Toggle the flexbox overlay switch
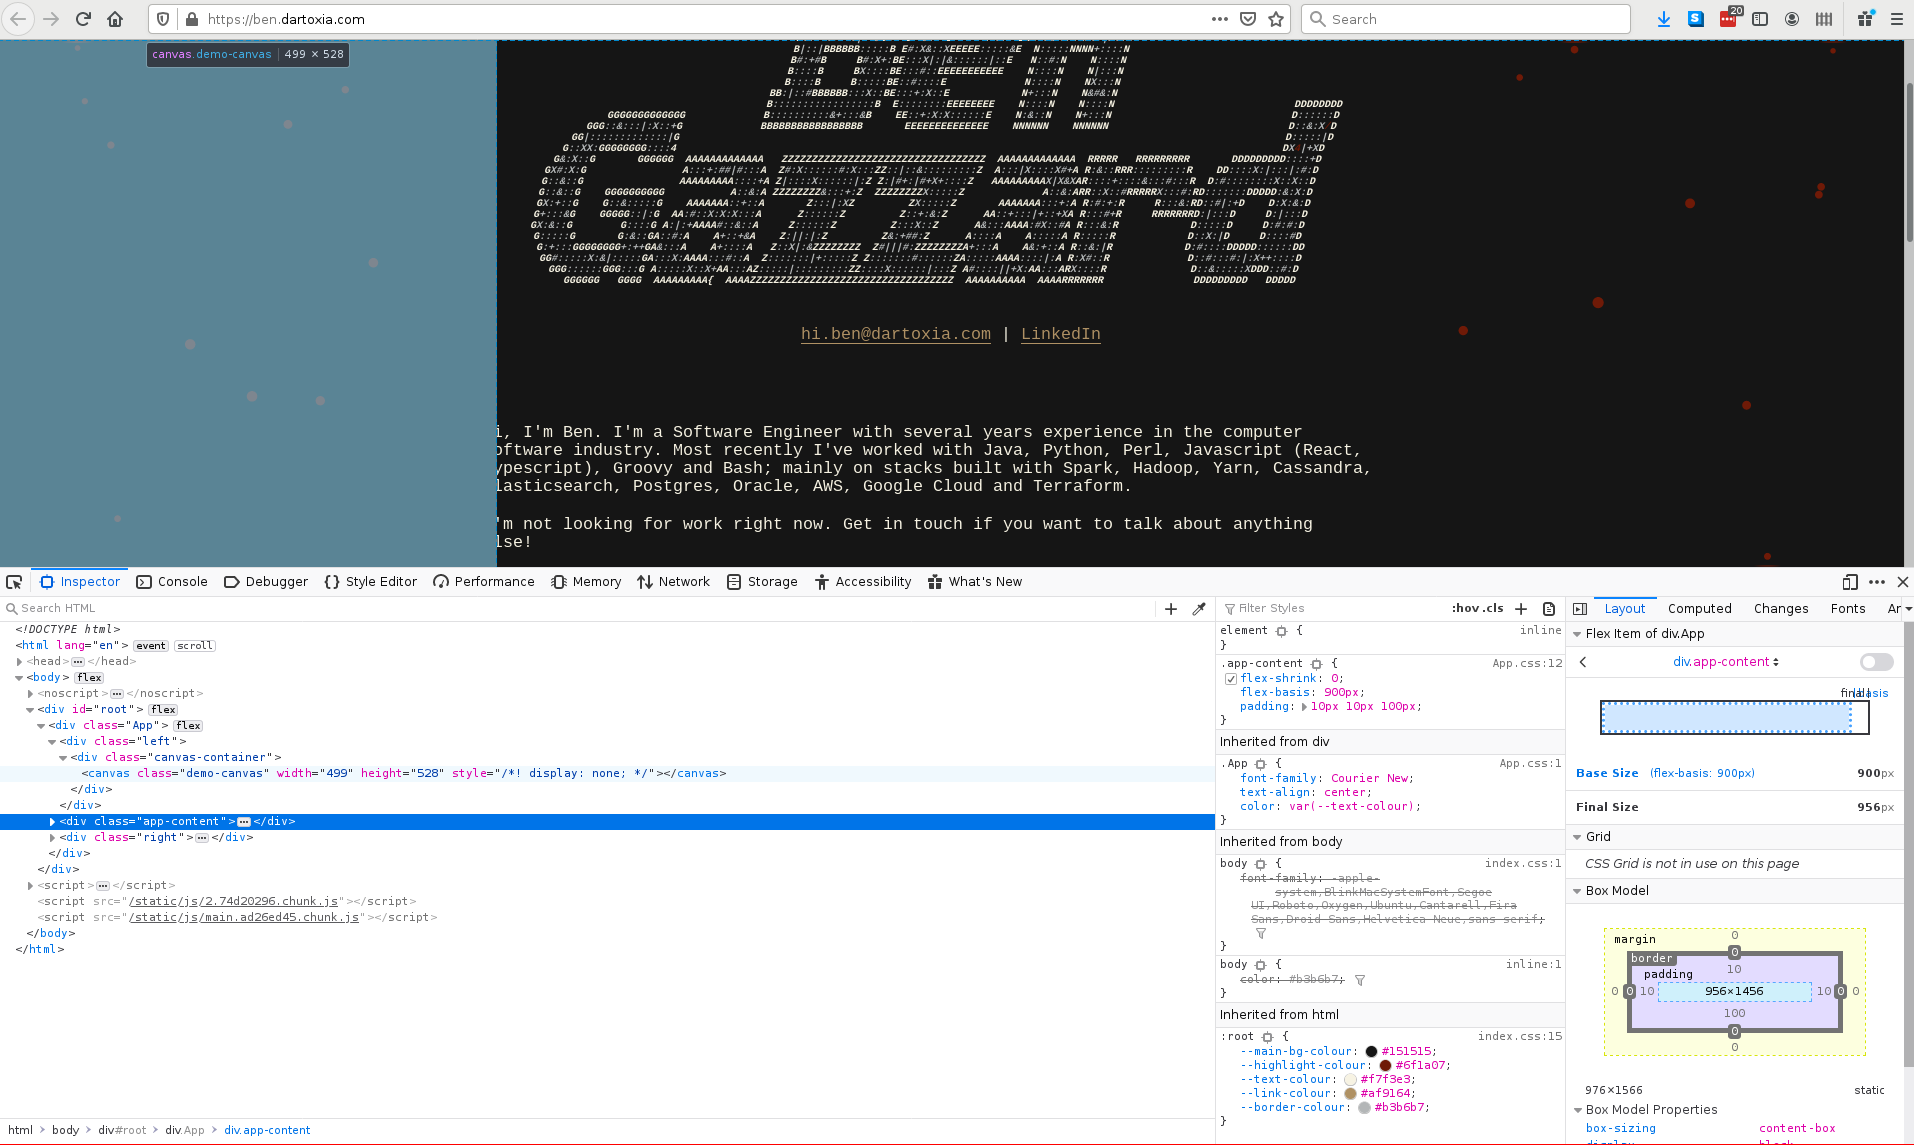Screen dimensions: 1914x1145 coord(1876,662)
